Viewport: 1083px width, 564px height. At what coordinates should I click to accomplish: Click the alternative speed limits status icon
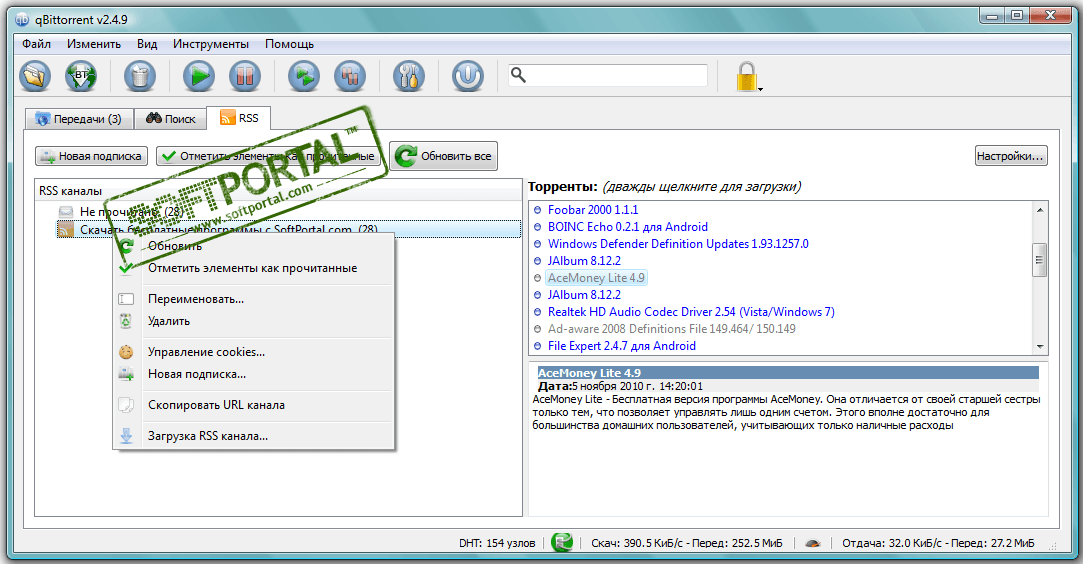[x=813, y=543]
